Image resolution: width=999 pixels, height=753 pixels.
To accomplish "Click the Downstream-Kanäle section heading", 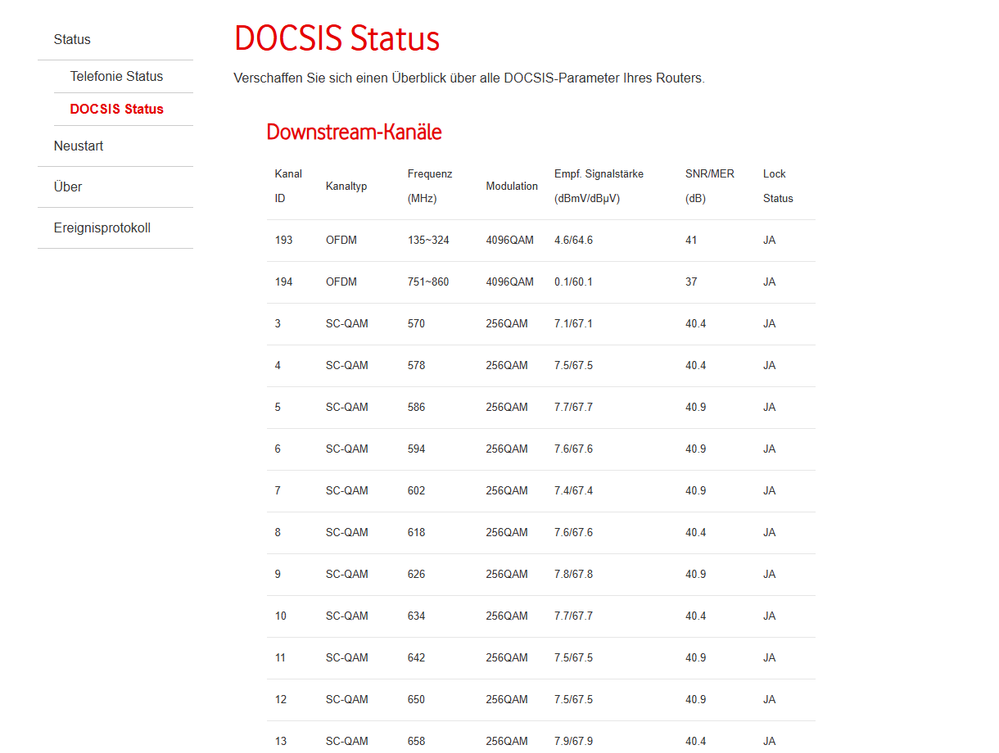I will click(x=354, y=132).
